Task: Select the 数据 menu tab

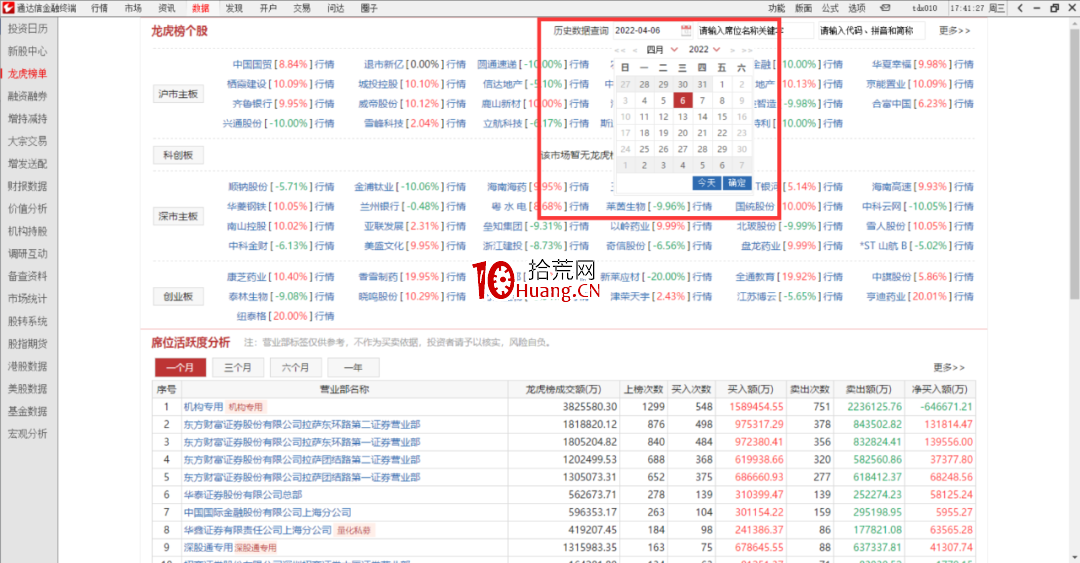Action: pyautogui.click(x=200, y=8)
